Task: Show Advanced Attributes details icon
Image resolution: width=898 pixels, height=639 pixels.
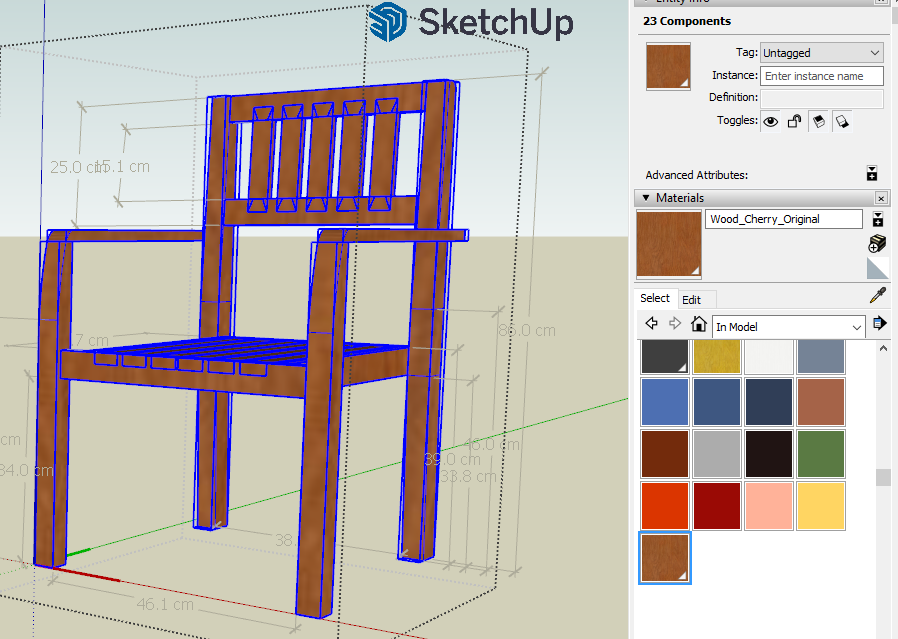Action: coord(872,173)
